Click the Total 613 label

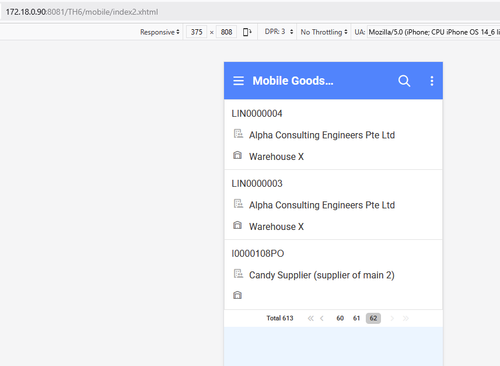point(280,318)
